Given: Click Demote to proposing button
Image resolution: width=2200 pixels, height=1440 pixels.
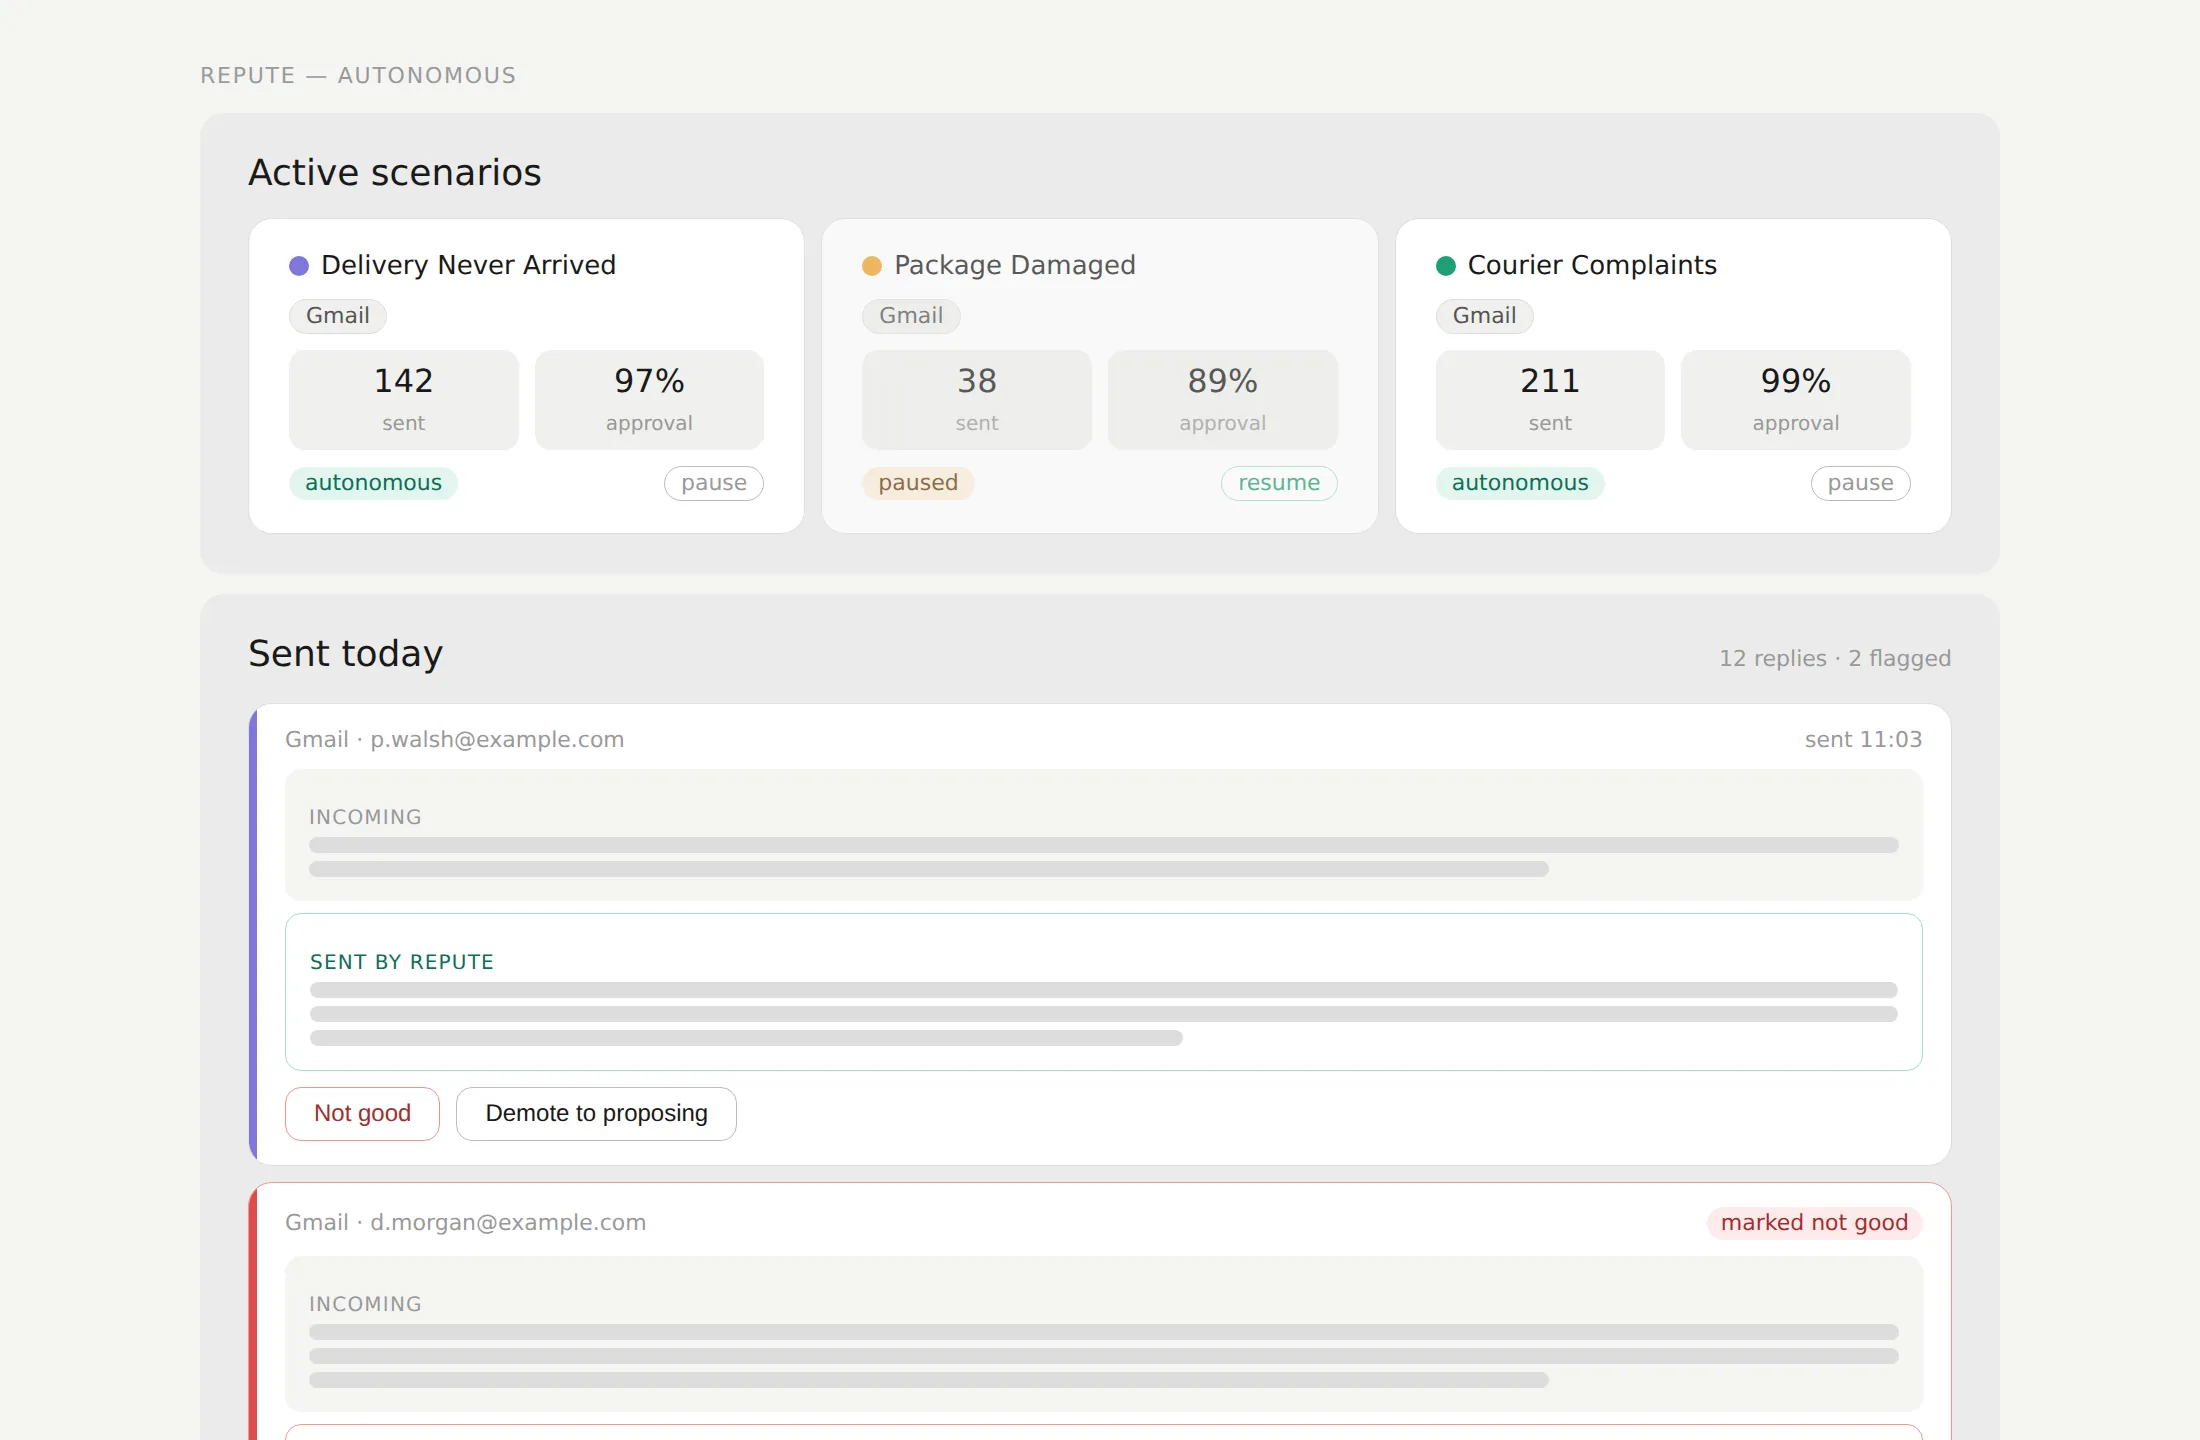Looking at the screenshot, I should (596, 1113).
